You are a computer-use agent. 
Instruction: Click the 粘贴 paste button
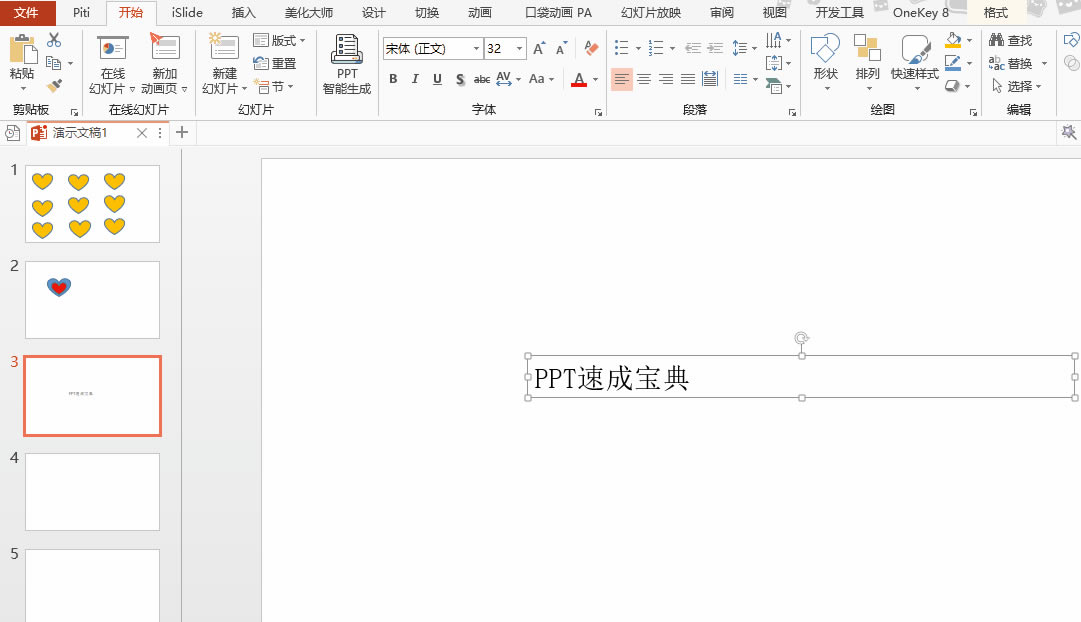[23, 60]
